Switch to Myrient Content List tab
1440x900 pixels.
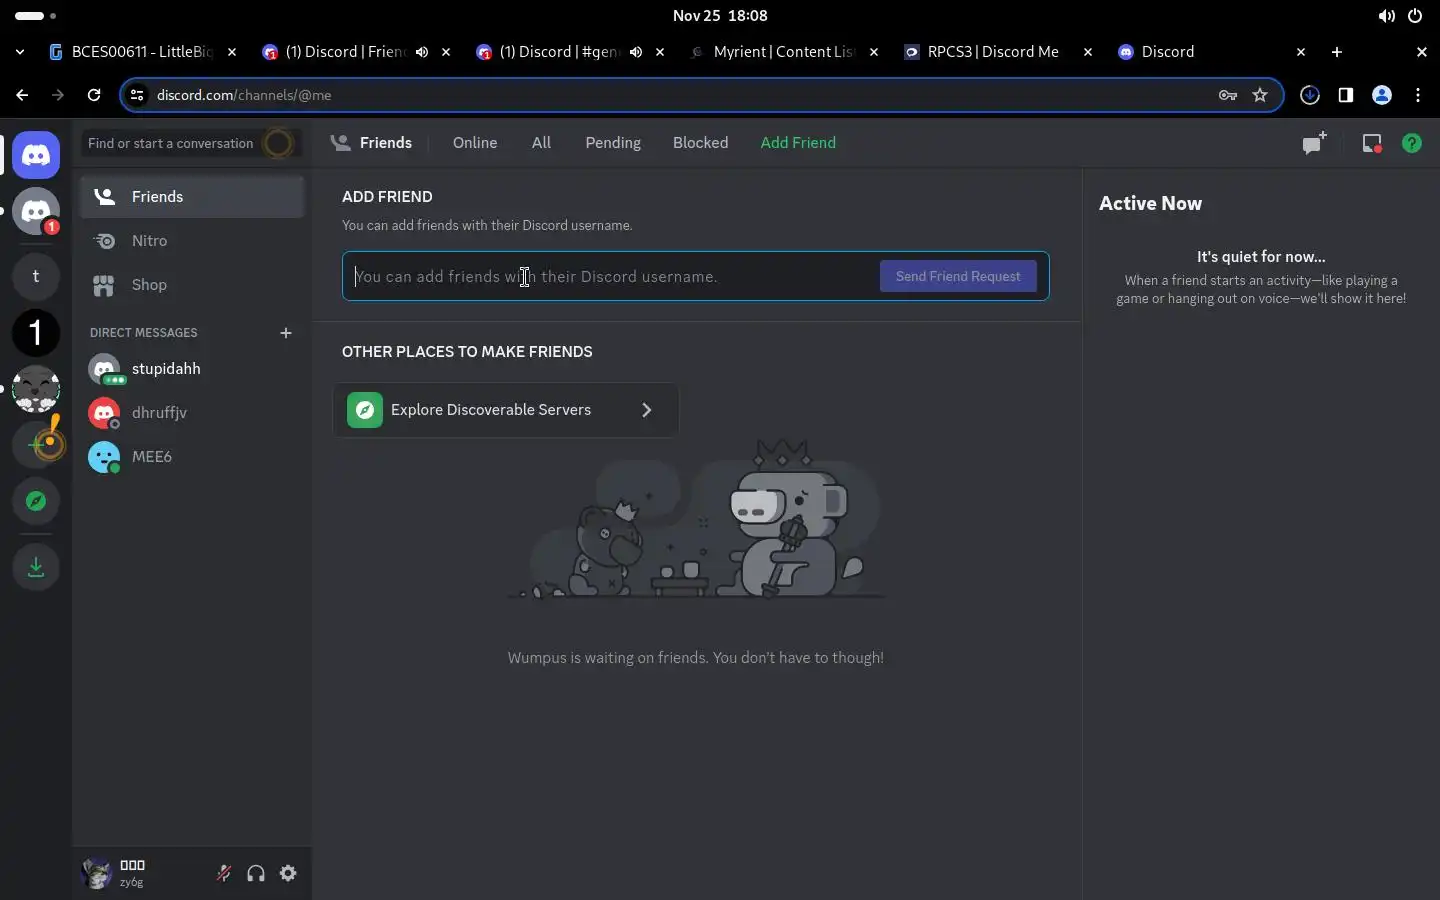coord(784,52)
